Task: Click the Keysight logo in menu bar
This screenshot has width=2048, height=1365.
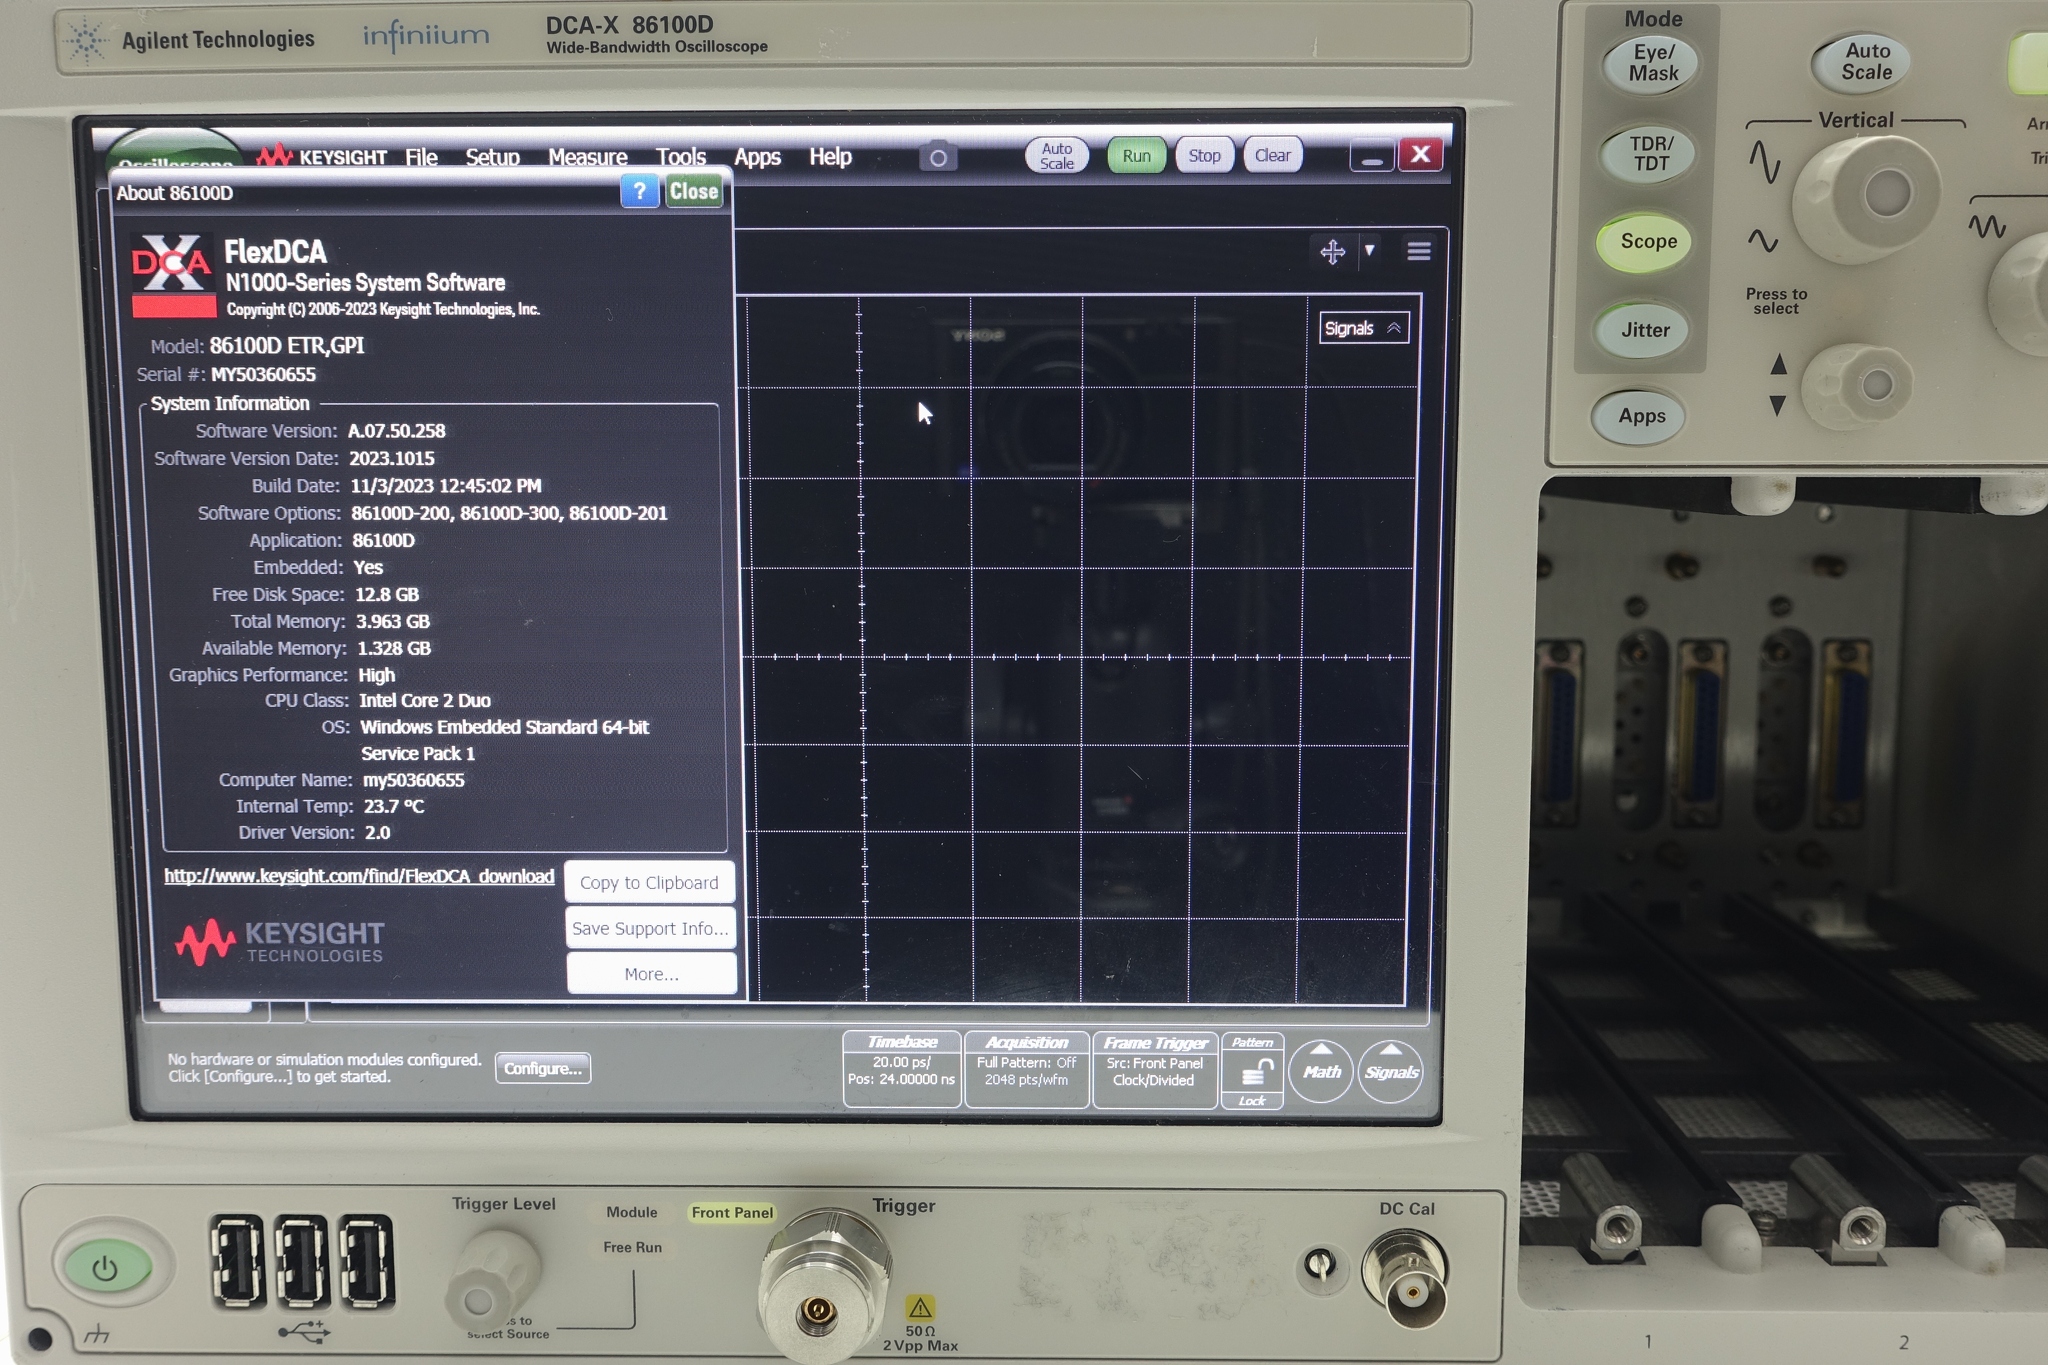Action: pos(321,157)
